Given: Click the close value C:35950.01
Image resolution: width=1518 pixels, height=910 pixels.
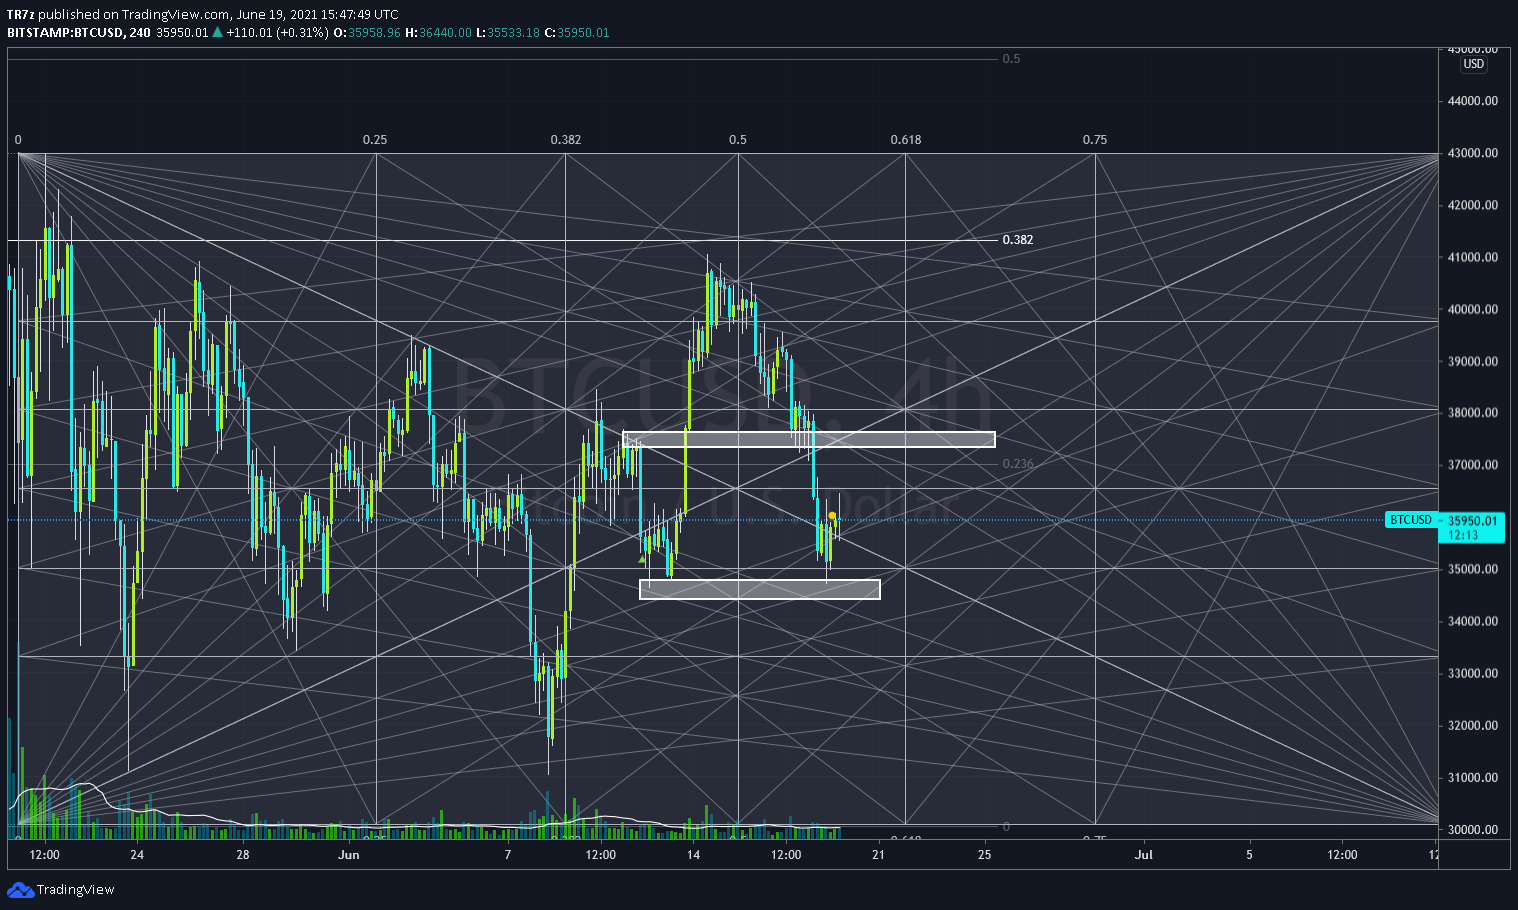Looking at the screenshot, I should coord(576,33).
